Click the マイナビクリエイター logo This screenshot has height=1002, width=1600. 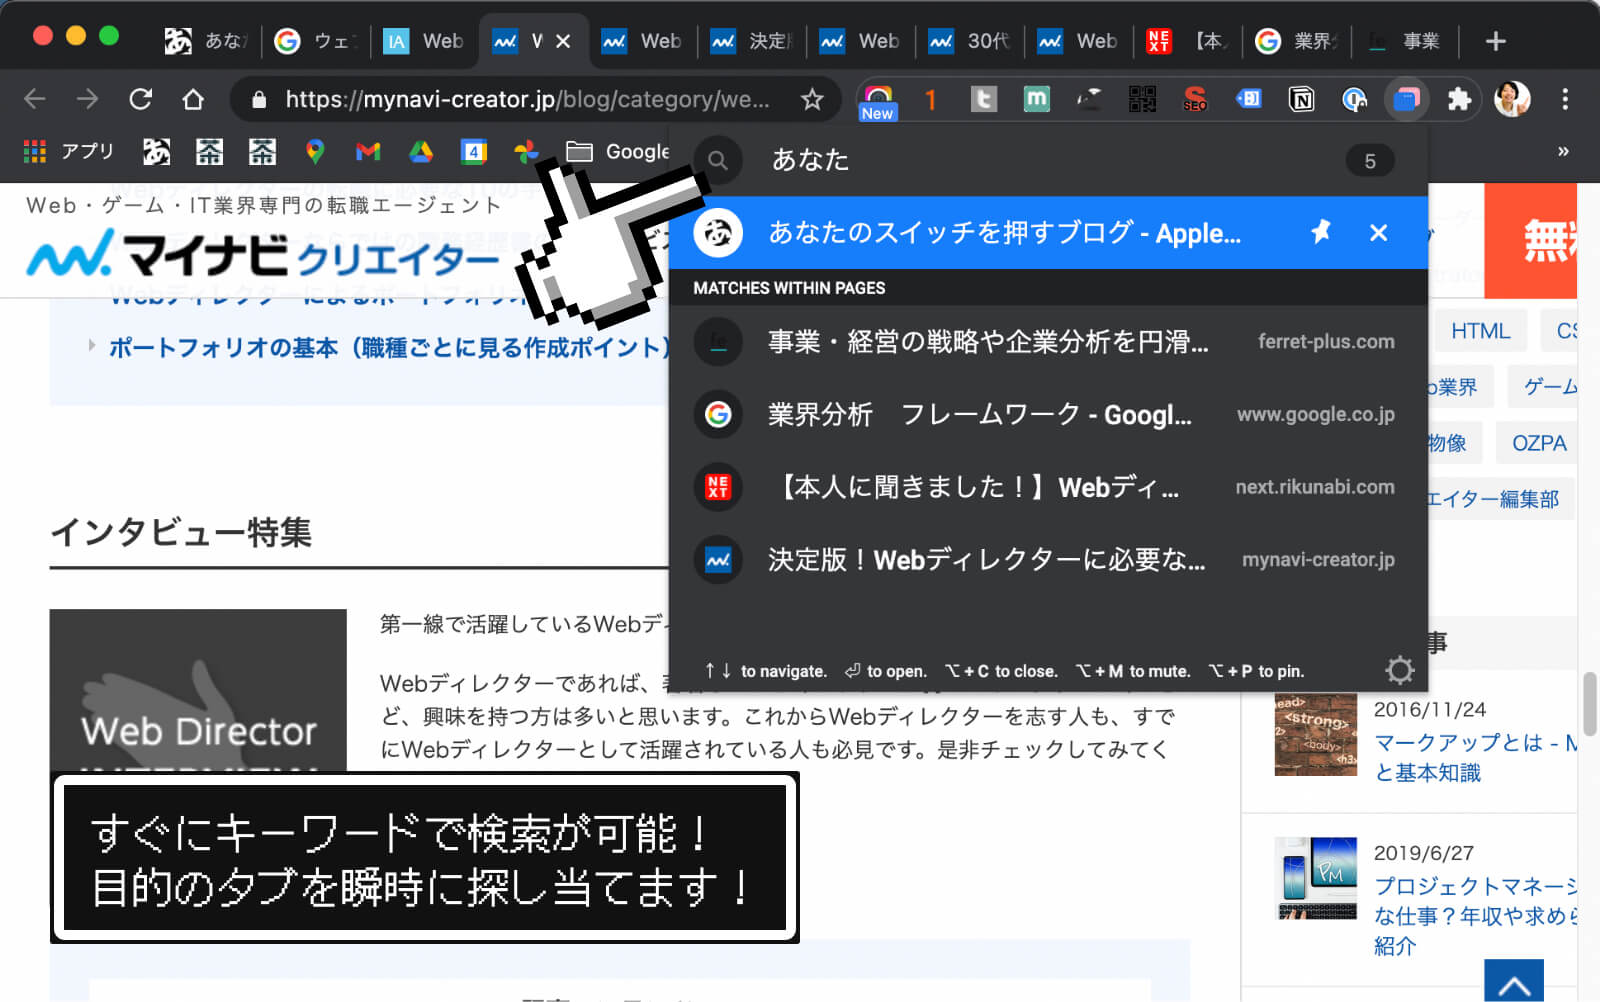262,253
